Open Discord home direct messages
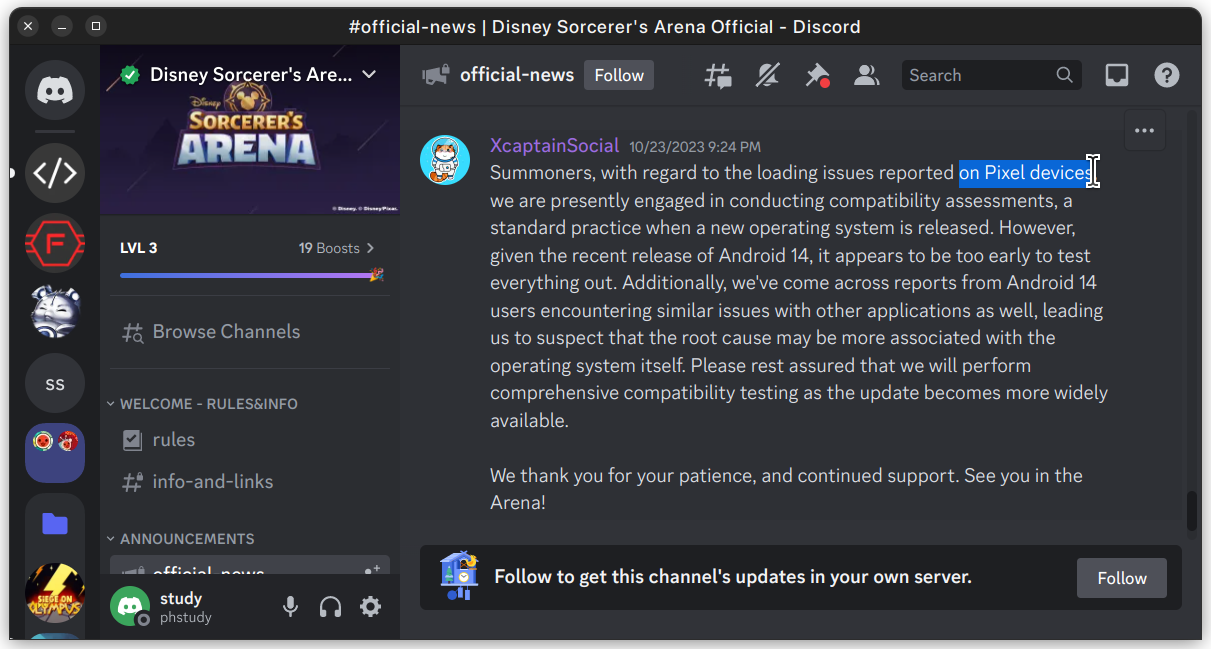 [x=55, y=90]
